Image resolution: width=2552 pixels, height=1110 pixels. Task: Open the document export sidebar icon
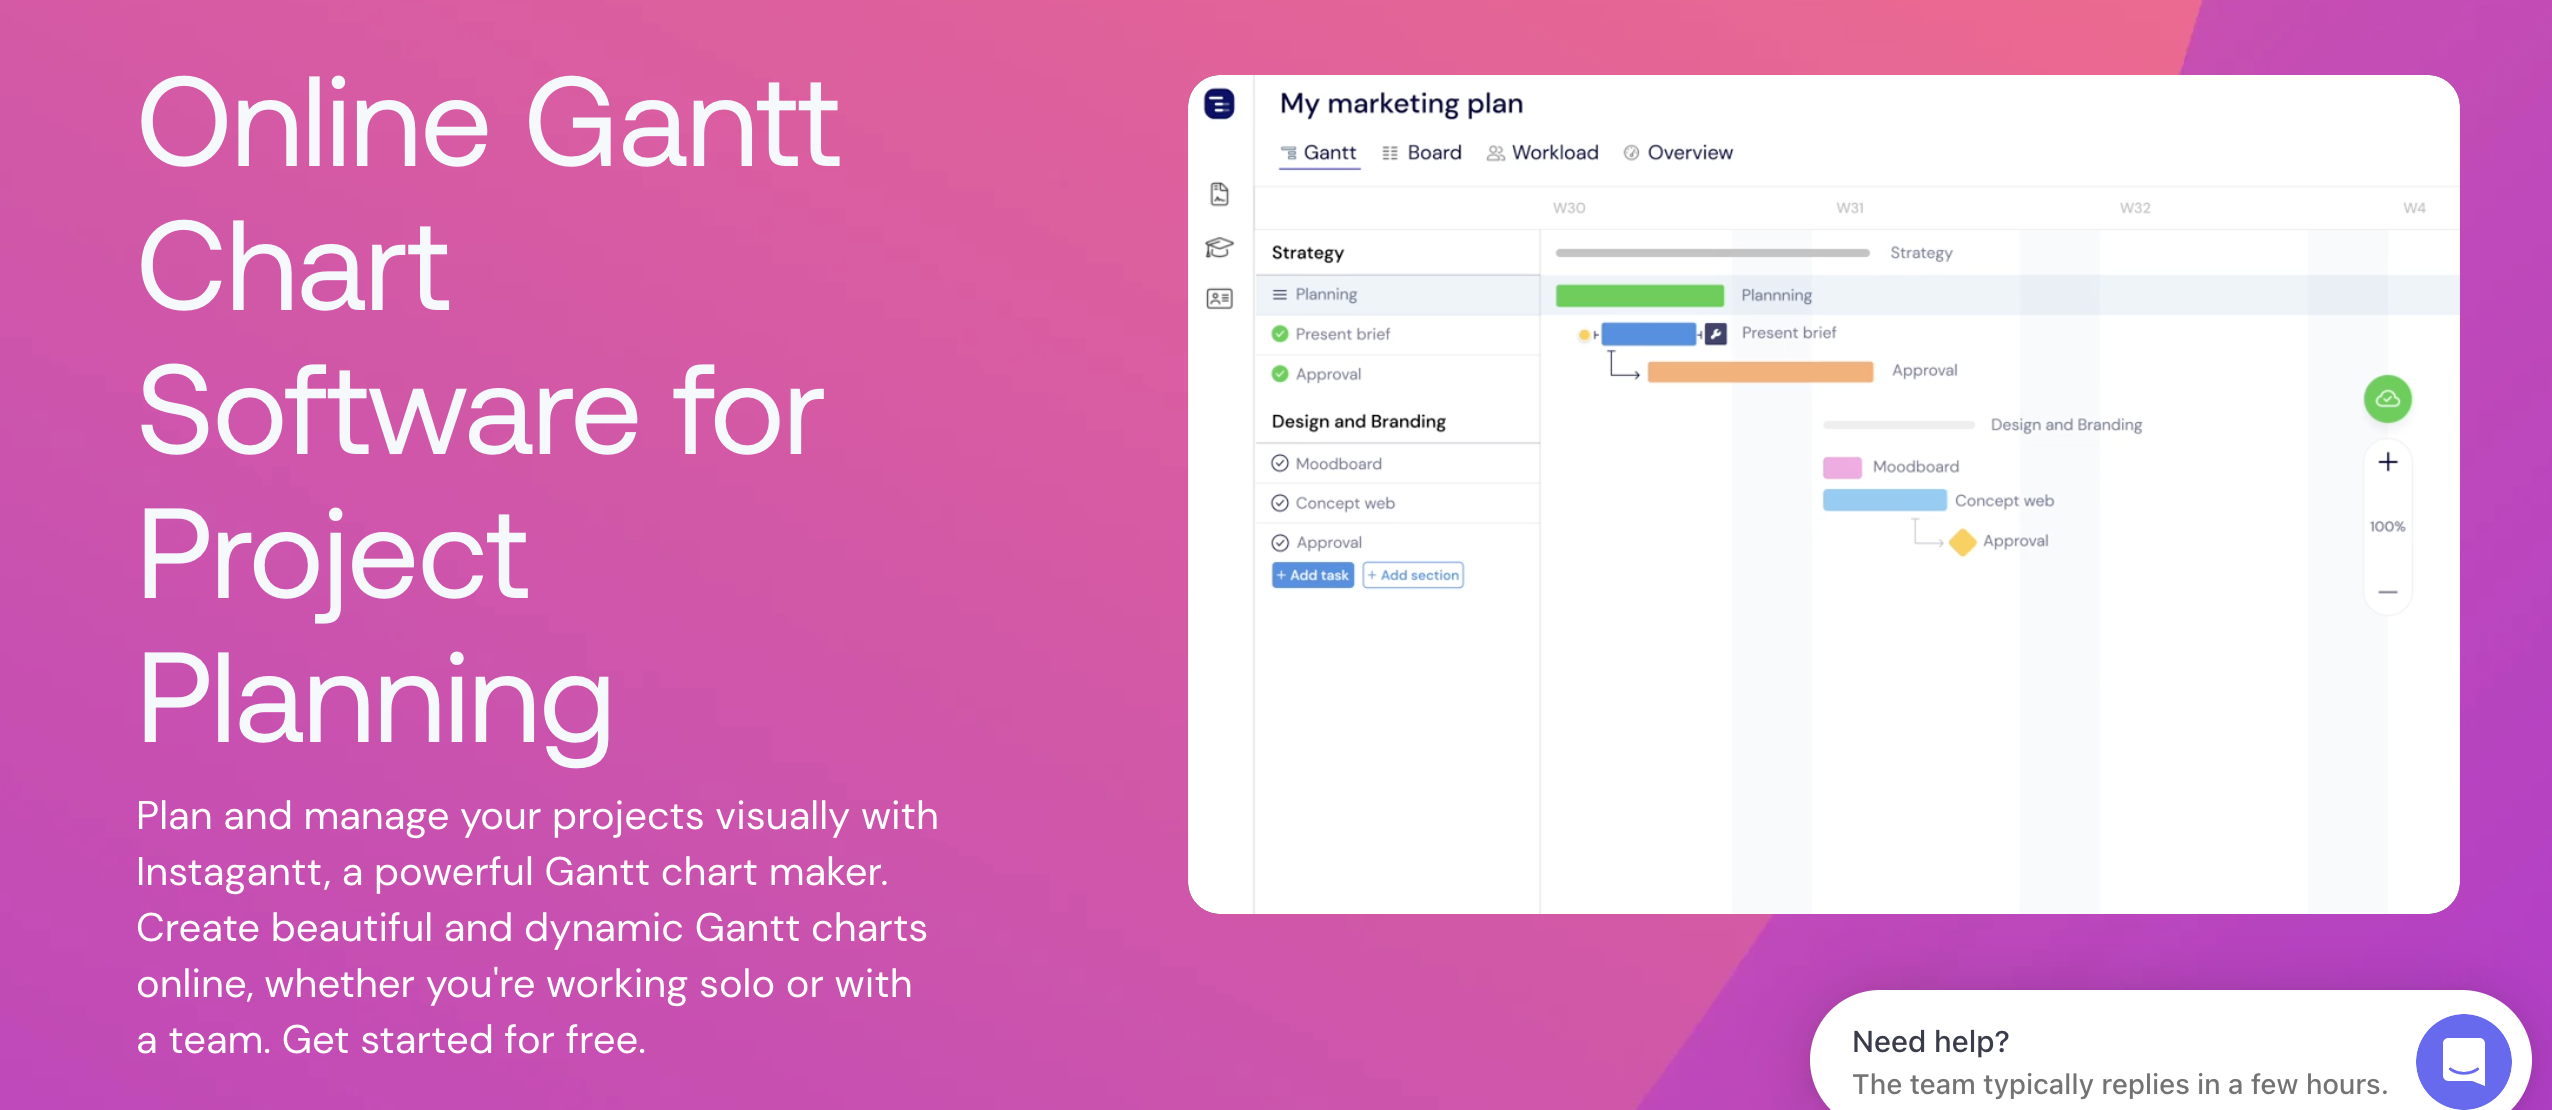[1219, 194]
